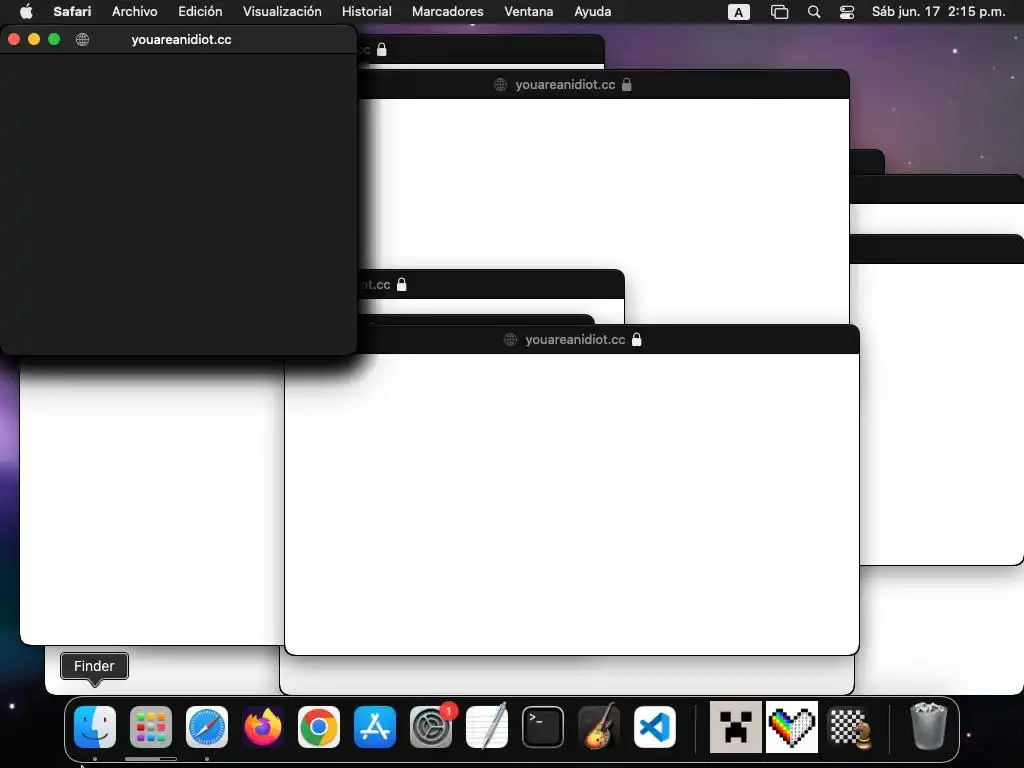
Task: Click the date and time in menu bar
Action: click(938, 11)
